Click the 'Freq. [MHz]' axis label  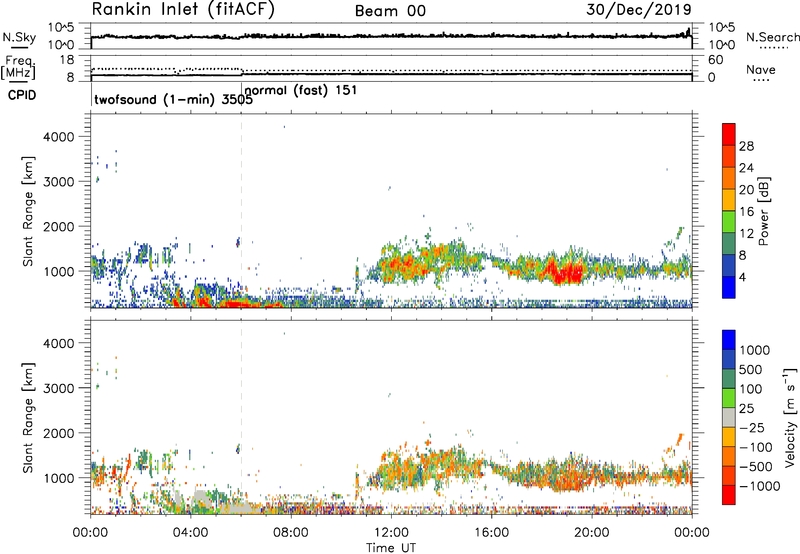pos(18,68)
